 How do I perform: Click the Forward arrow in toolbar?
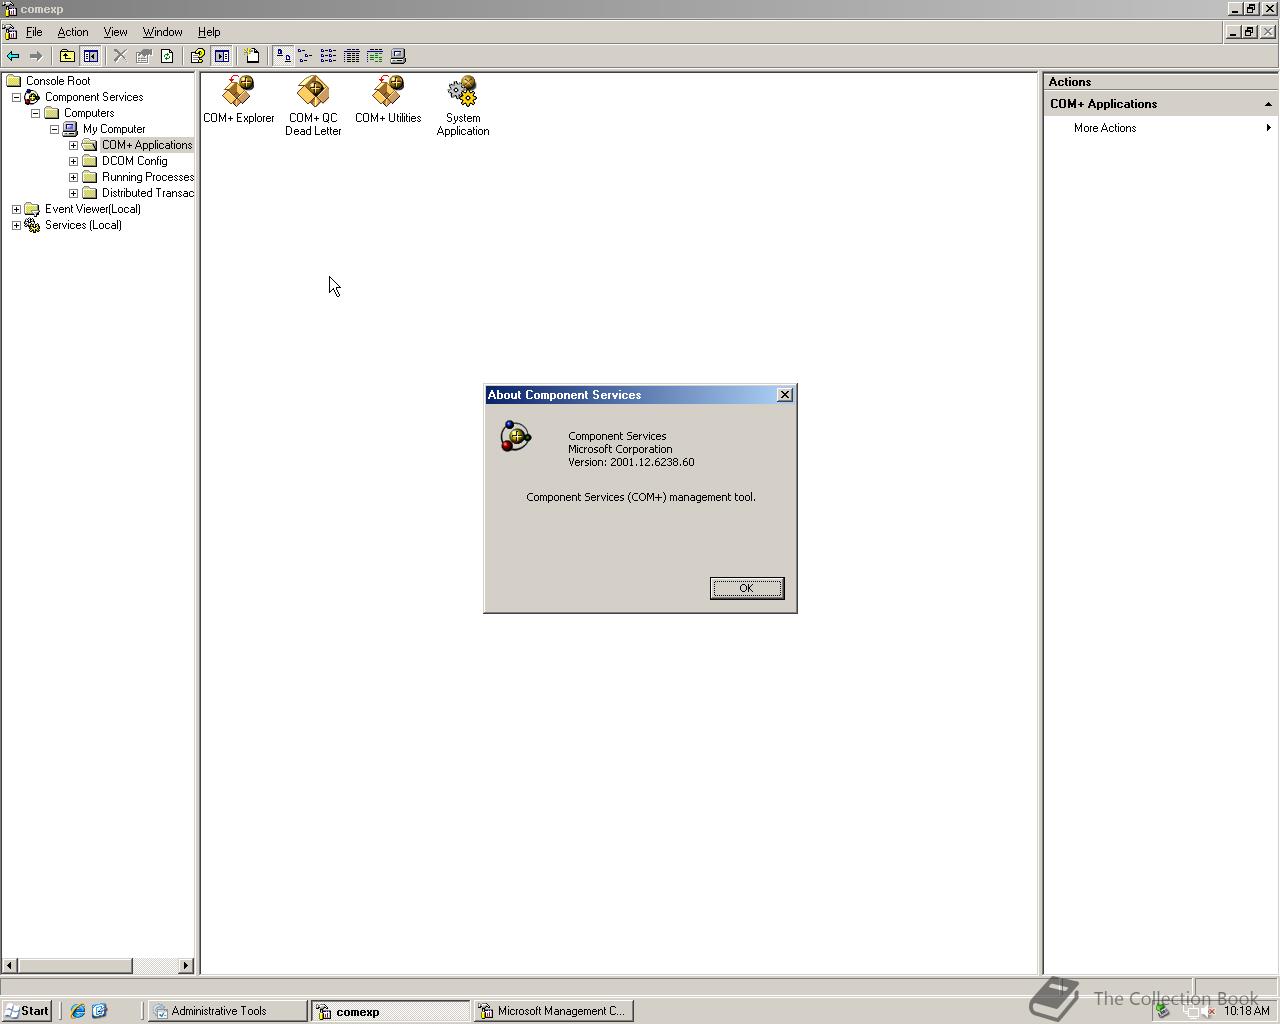pyautogui.click(x=36, y=56)
